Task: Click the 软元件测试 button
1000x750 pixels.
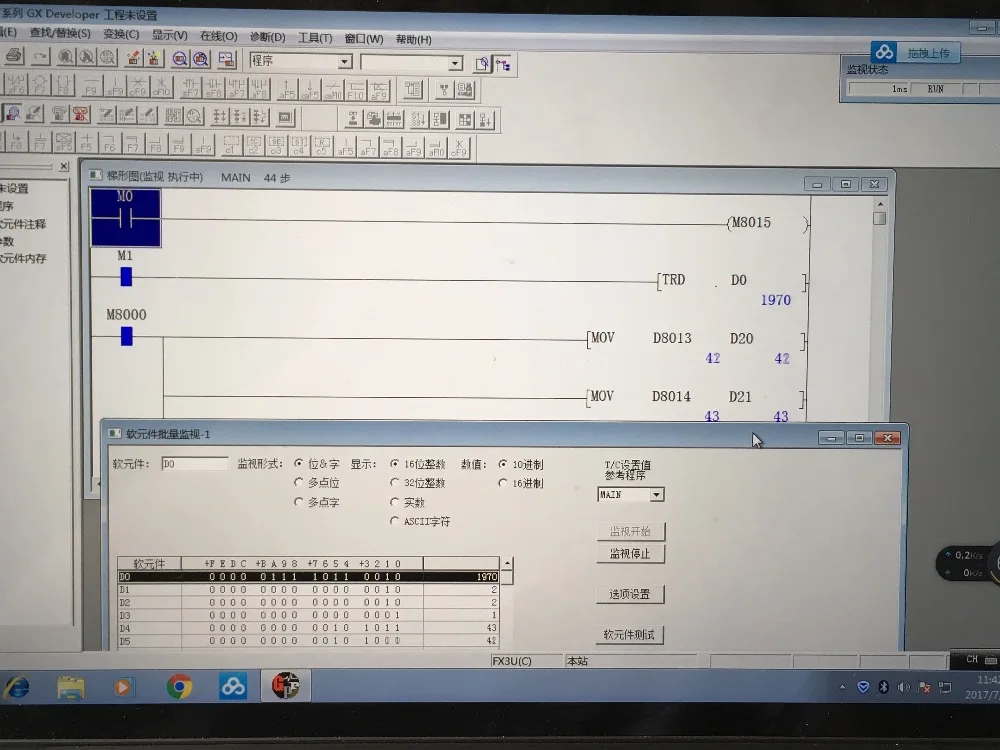Action: (x=630, y=635)
